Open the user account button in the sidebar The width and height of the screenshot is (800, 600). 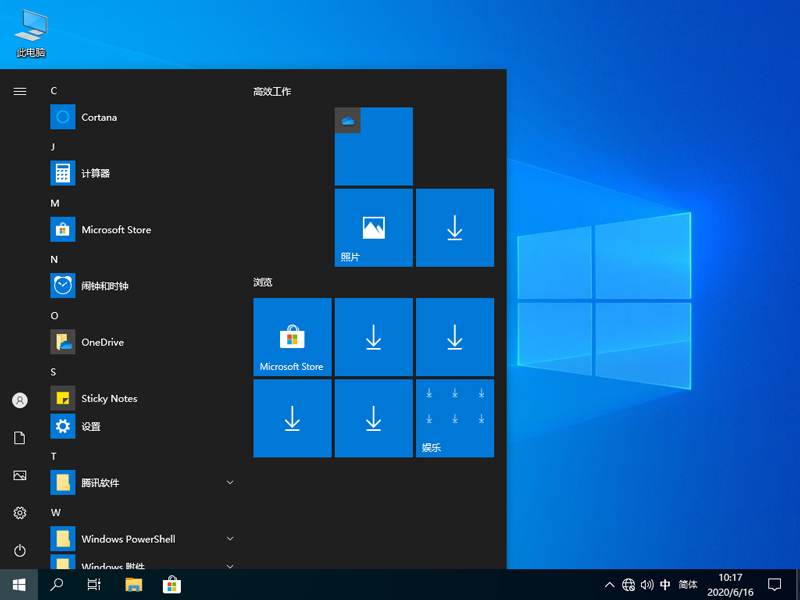(19, 400)
